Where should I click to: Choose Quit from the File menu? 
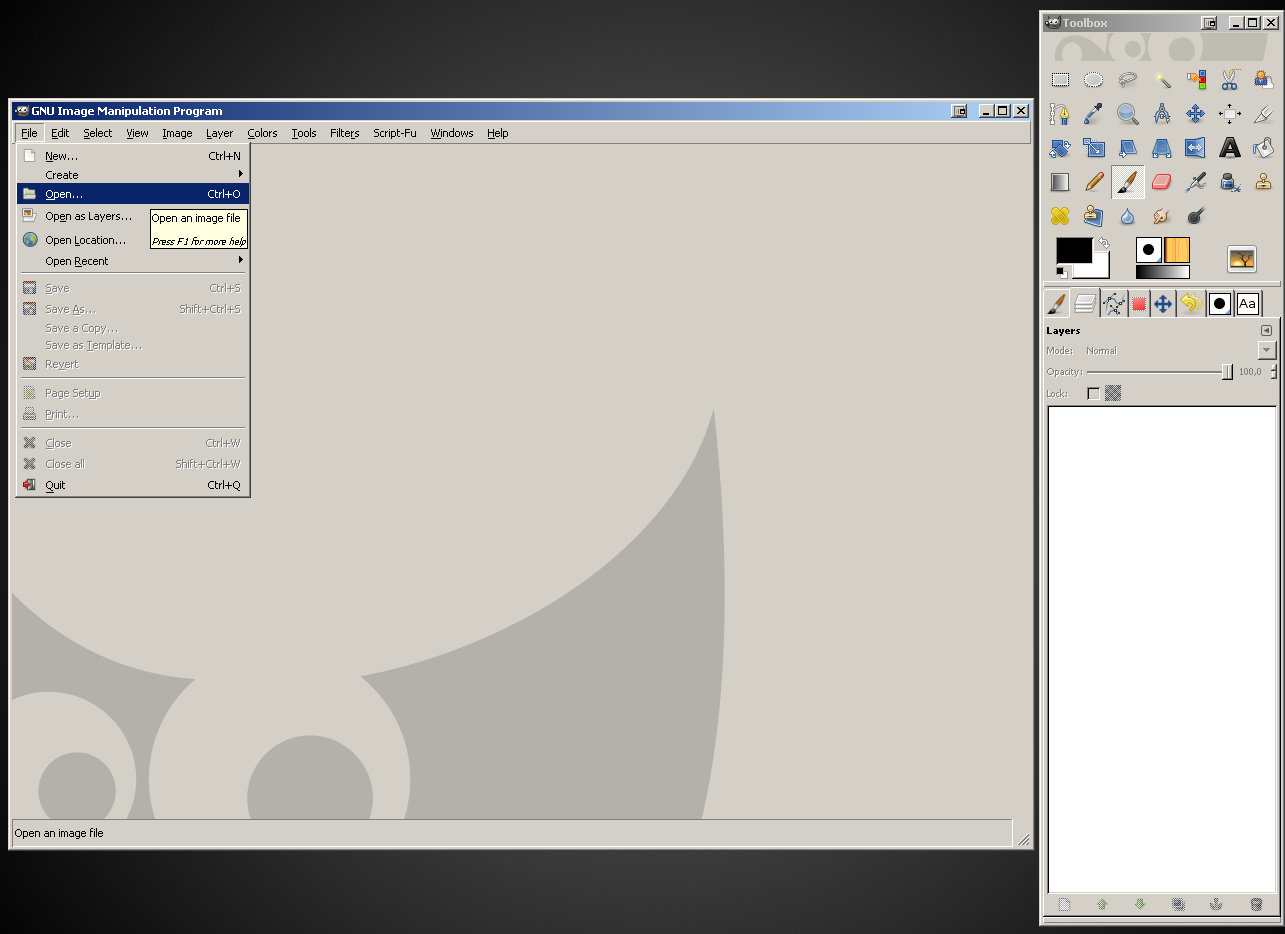click(x=133, y=485)
